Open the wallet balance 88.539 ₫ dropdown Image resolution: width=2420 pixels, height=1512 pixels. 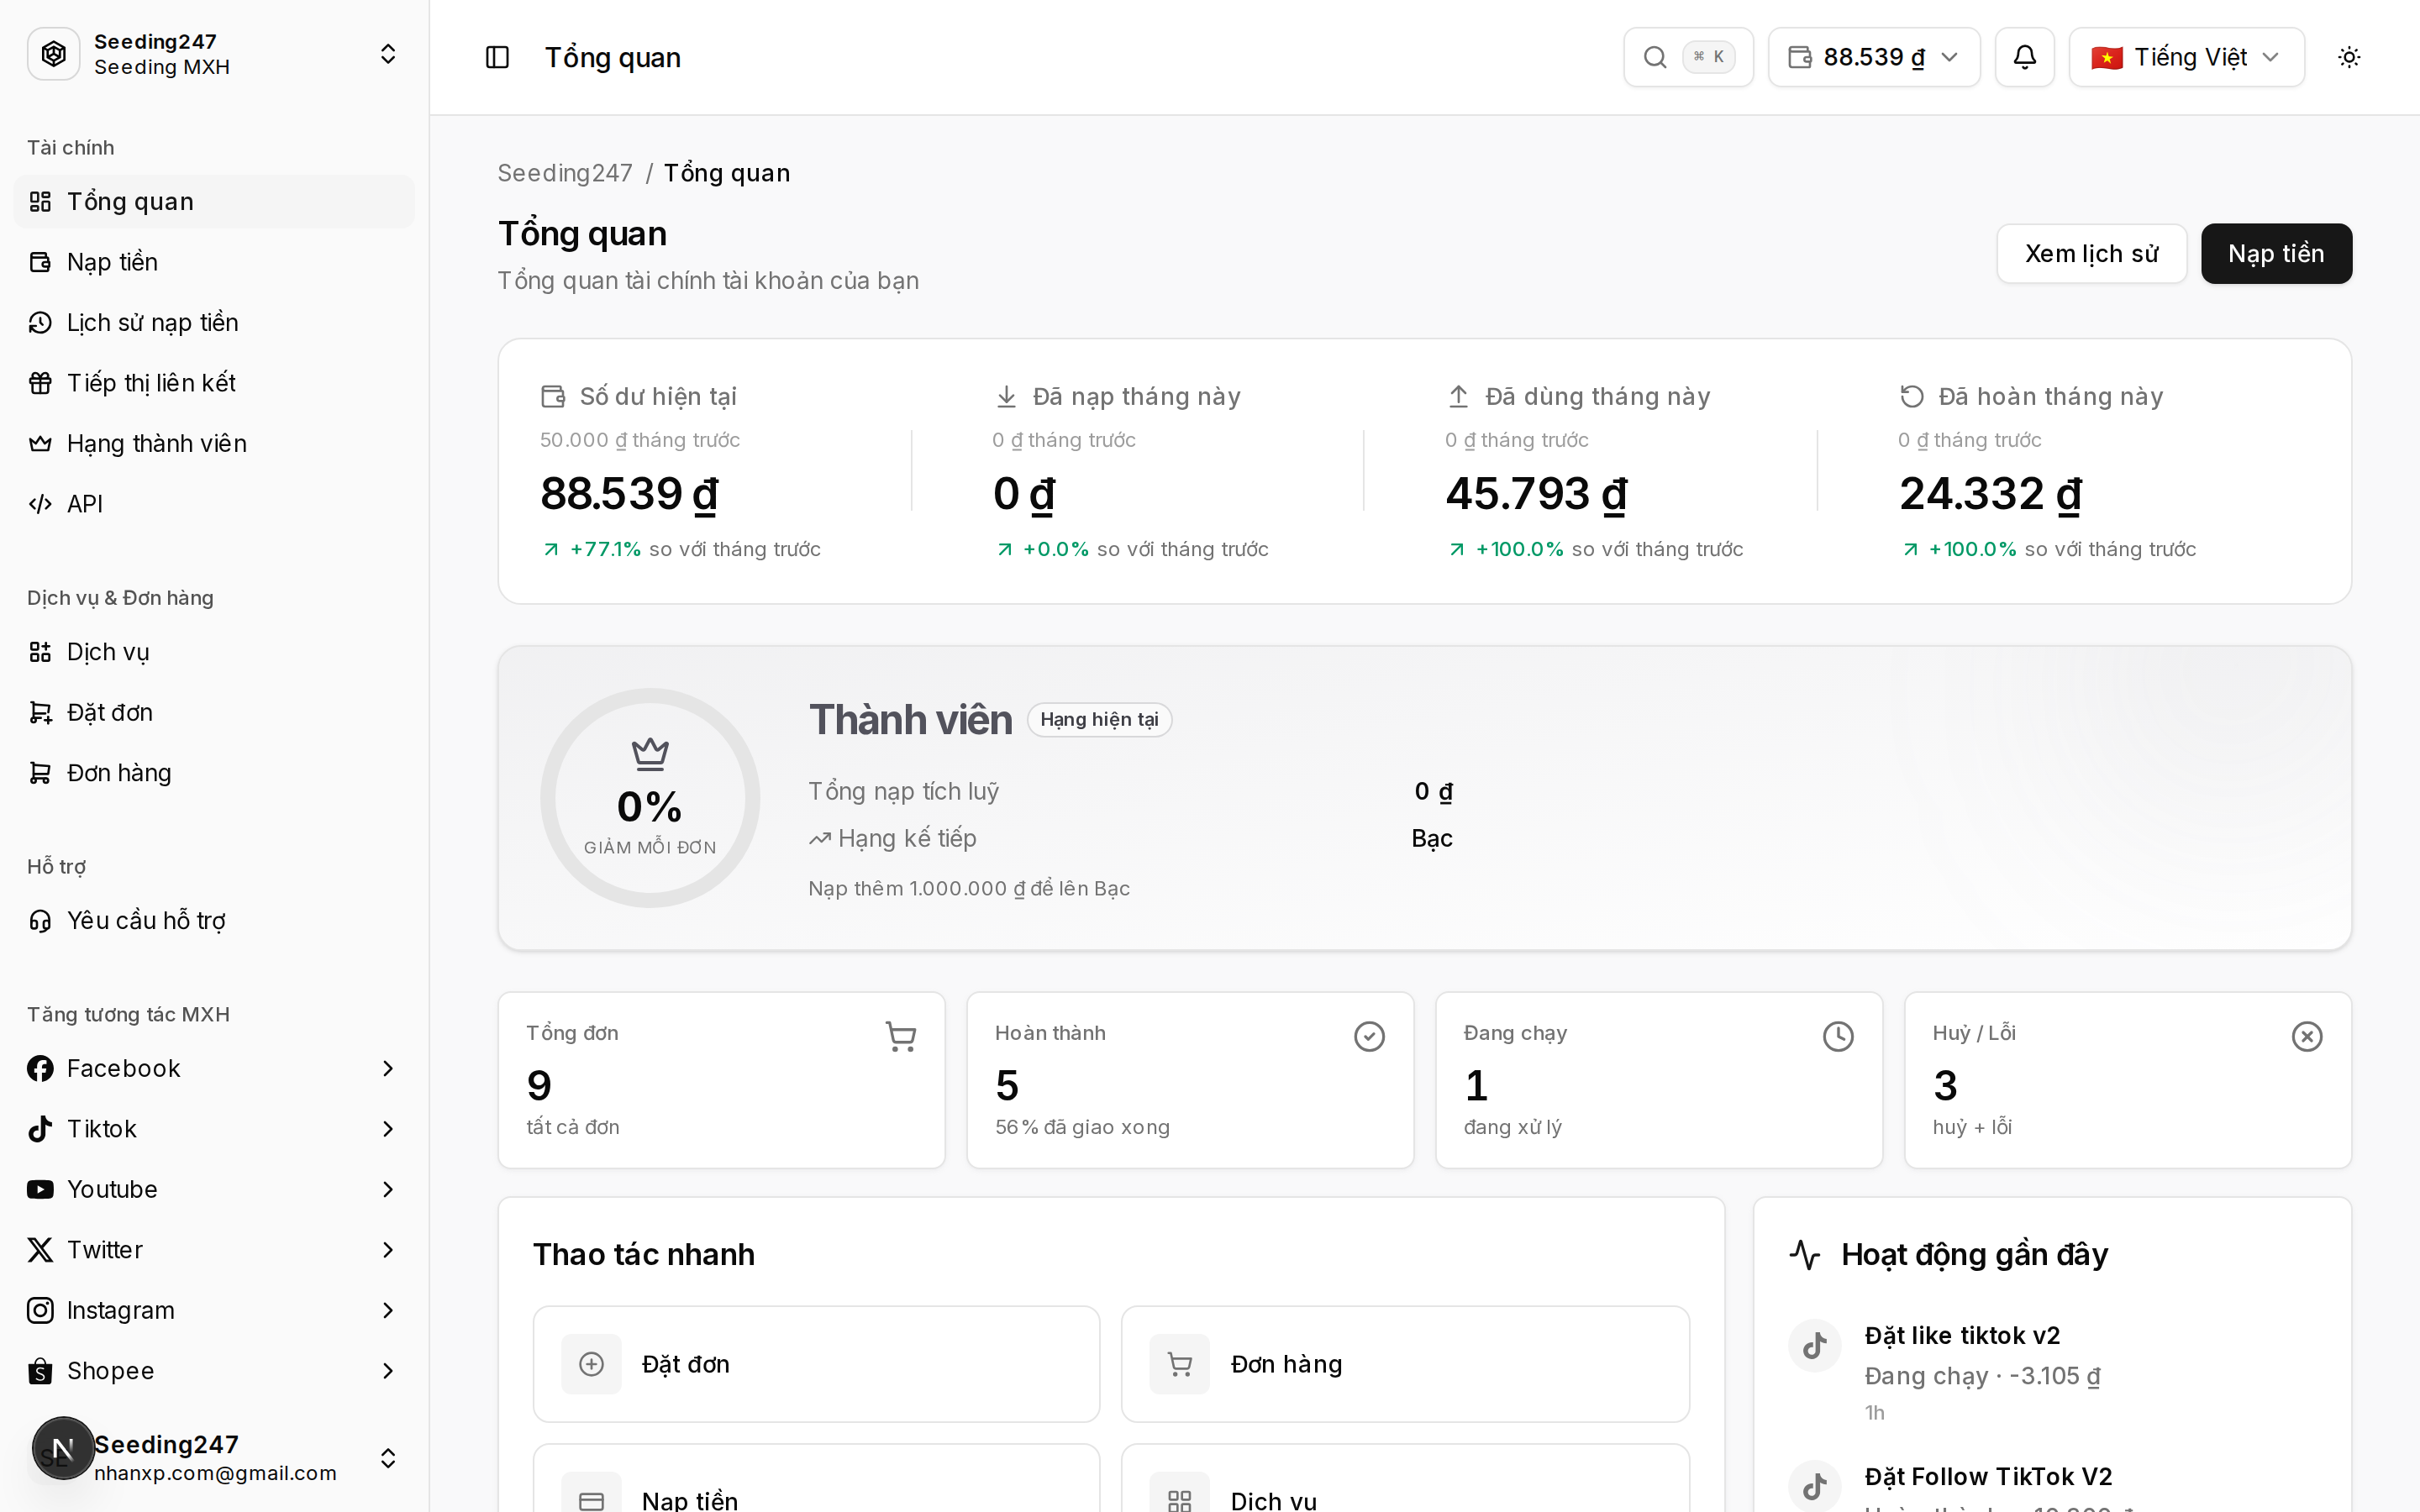click(1874, 57)
